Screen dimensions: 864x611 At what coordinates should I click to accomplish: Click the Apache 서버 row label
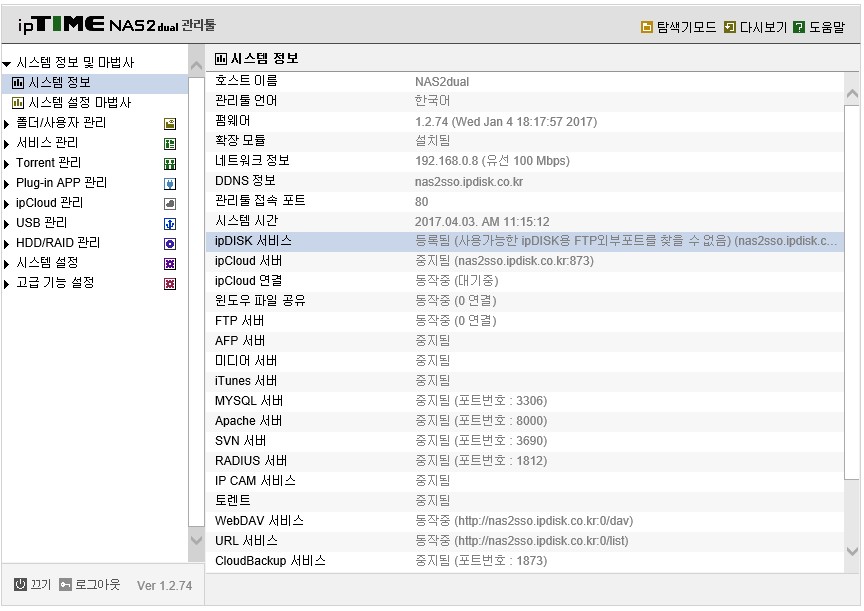(x=249, y=421)
